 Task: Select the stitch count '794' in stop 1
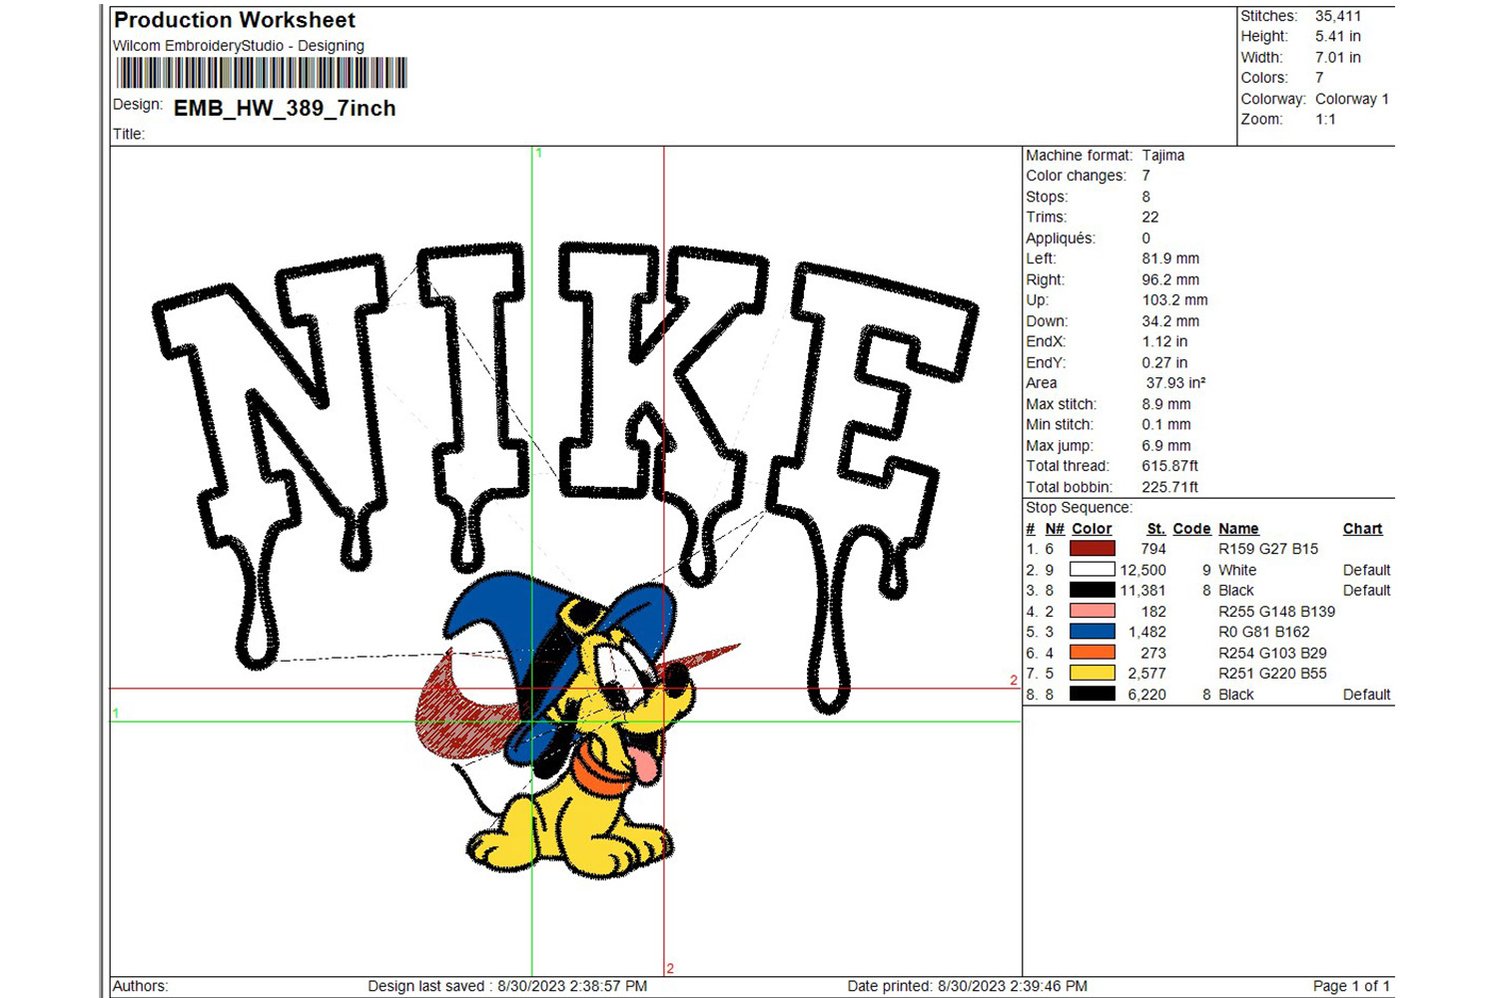[1154, 549]
